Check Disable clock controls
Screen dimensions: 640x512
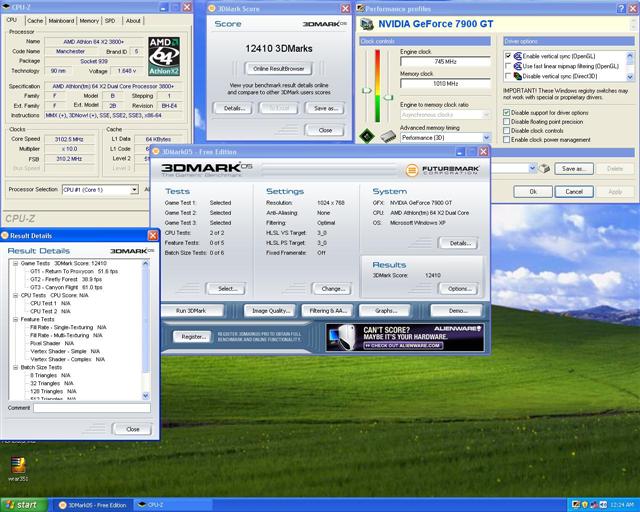point(507,131)
